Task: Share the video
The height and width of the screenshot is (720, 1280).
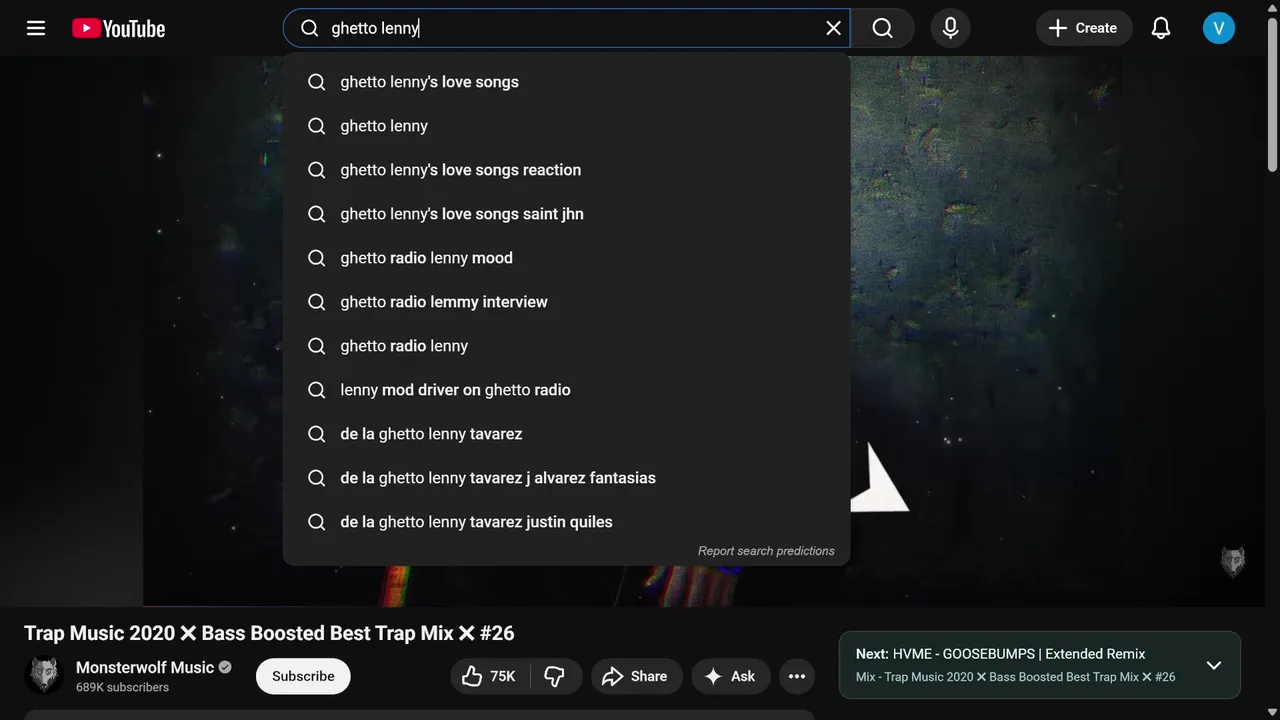Action: 636,677
